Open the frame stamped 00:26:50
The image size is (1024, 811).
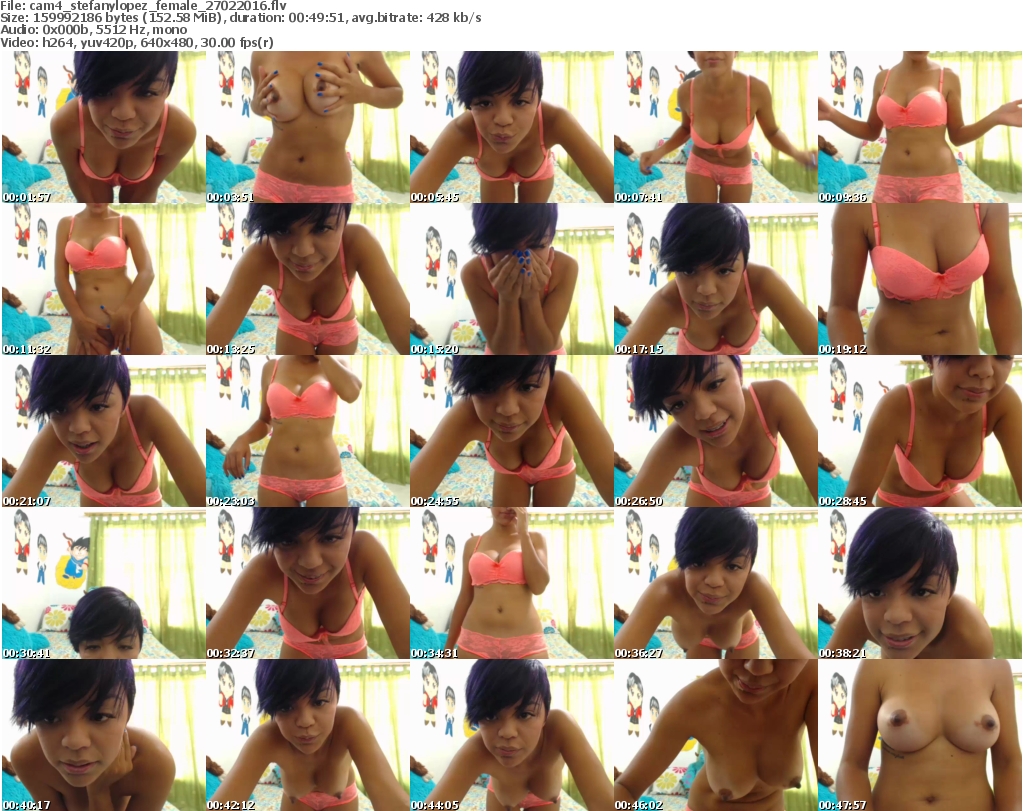point(715,431)
